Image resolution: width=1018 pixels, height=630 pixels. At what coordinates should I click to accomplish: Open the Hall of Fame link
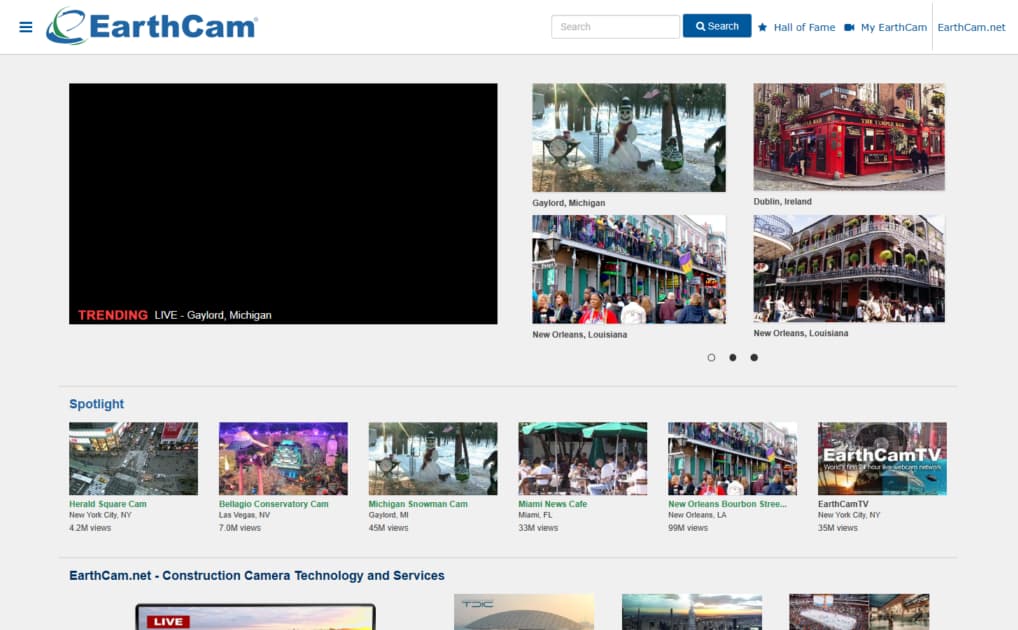(x=804, y=27)
